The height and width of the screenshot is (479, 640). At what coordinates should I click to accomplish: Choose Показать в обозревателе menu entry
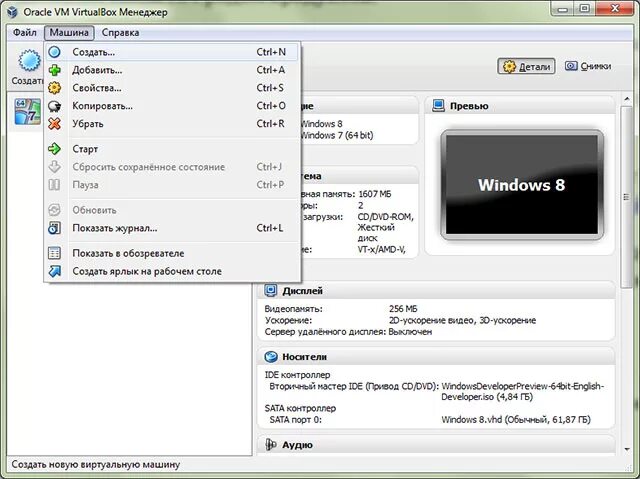coord(172,253)
